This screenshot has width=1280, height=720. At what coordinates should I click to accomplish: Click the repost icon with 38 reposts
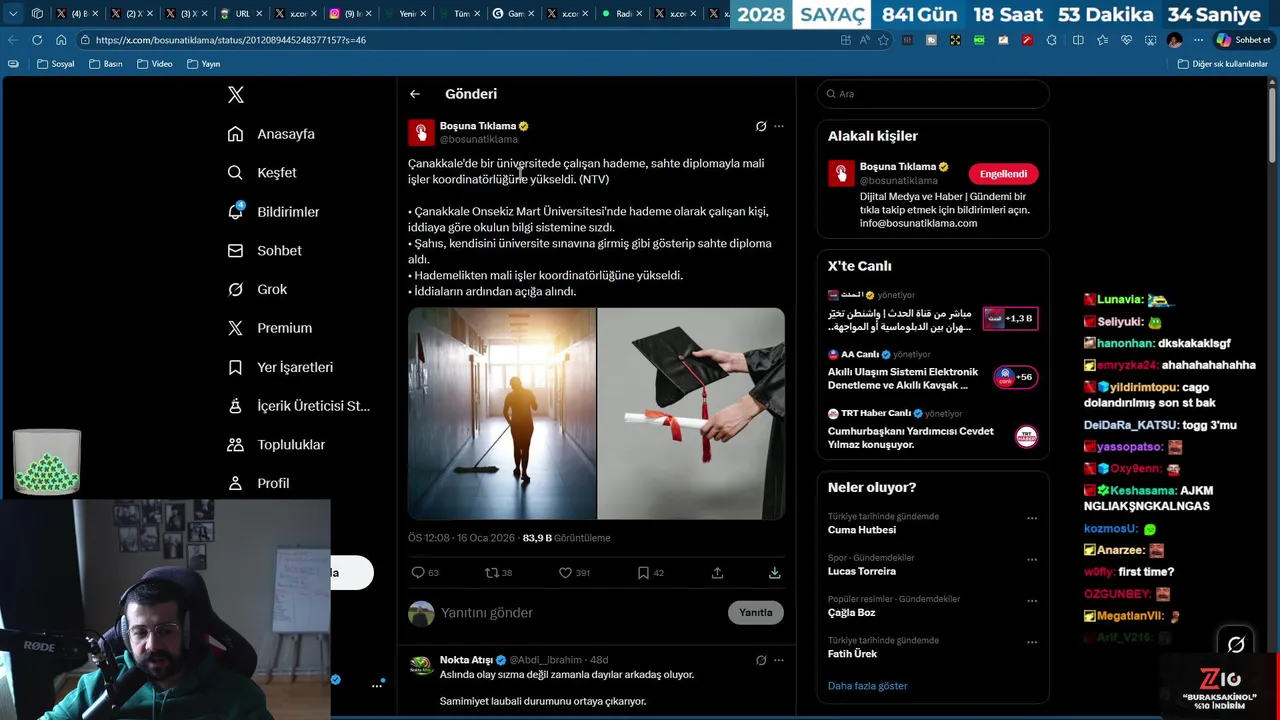pyautogui.click(x=491, y=573)
